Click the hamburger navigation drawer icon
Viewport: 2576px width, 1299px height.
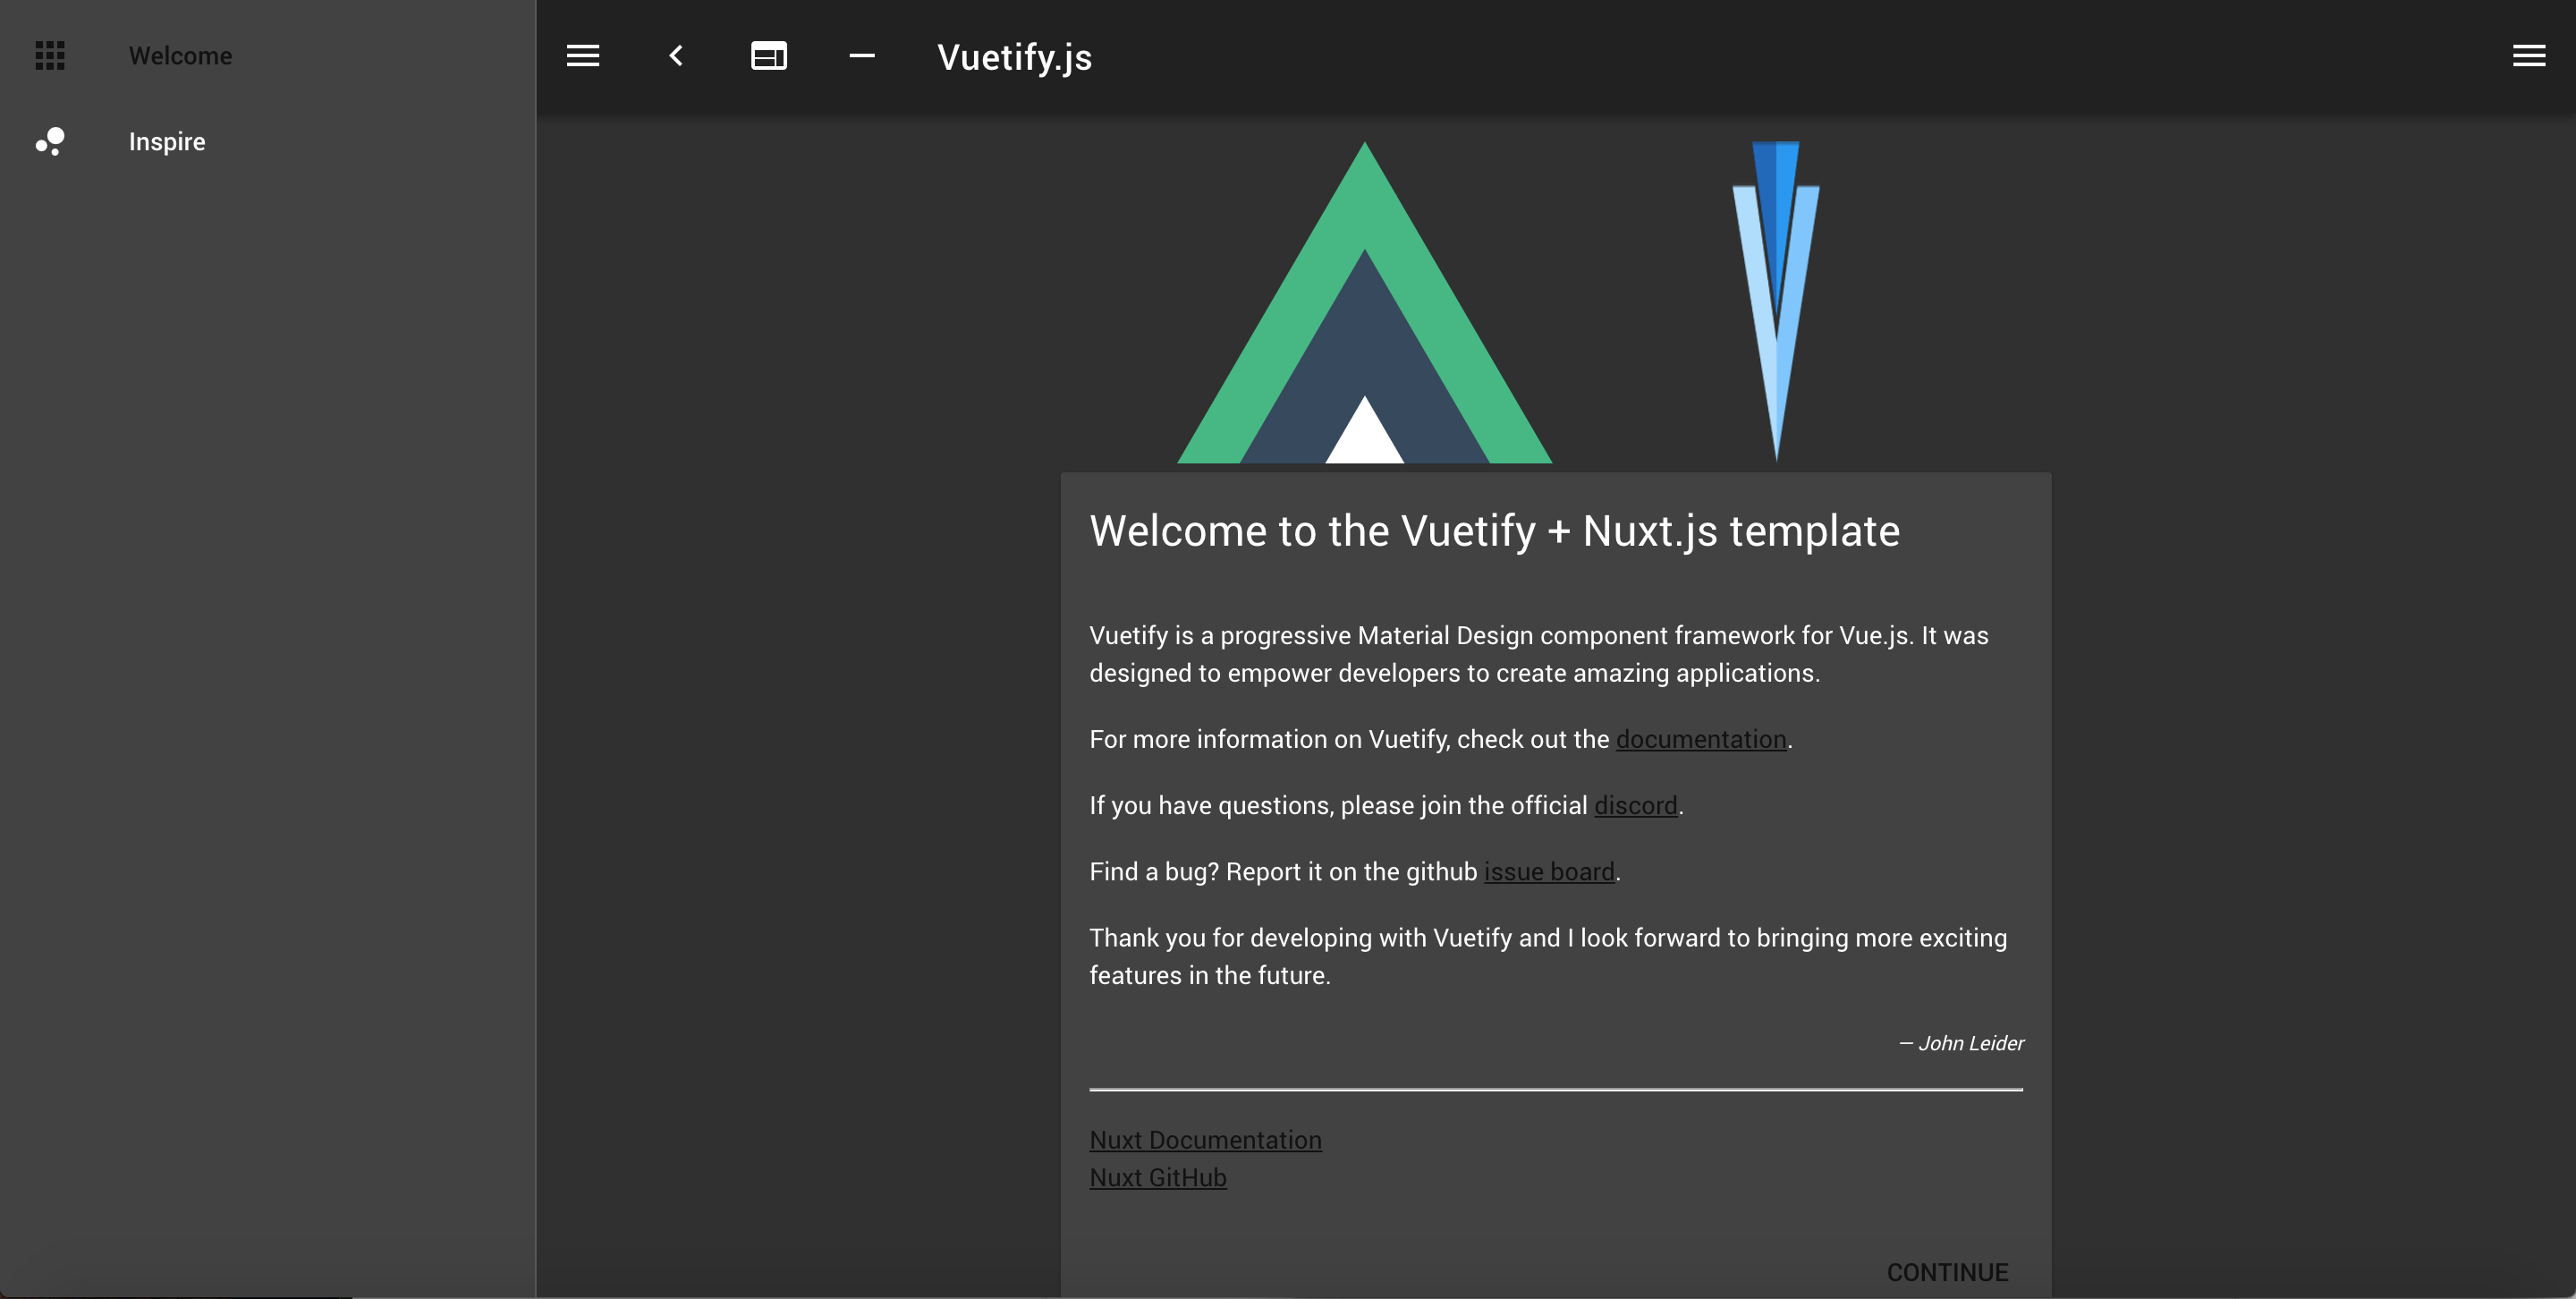583,56
